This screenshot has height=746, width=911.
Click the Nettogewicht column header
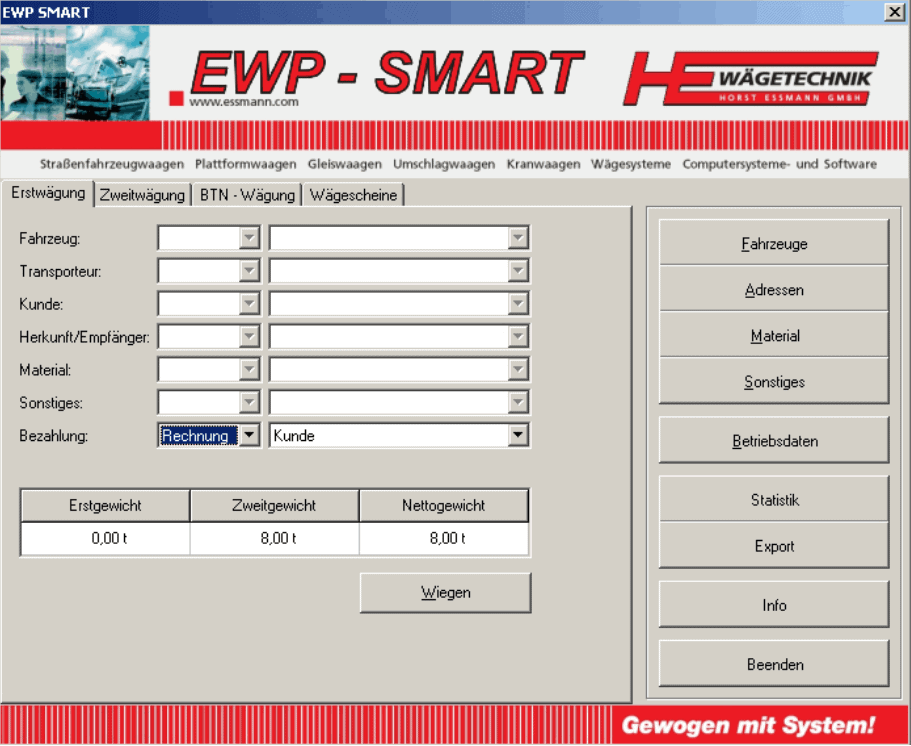point(444,505)
